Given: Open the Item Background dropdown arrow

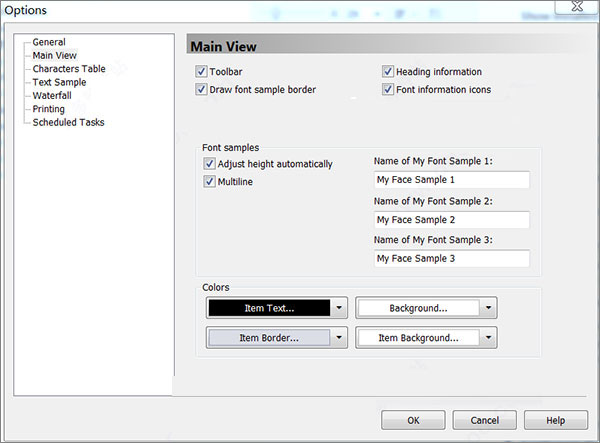Looking at the screenshot, I should (x=489, y=337).
